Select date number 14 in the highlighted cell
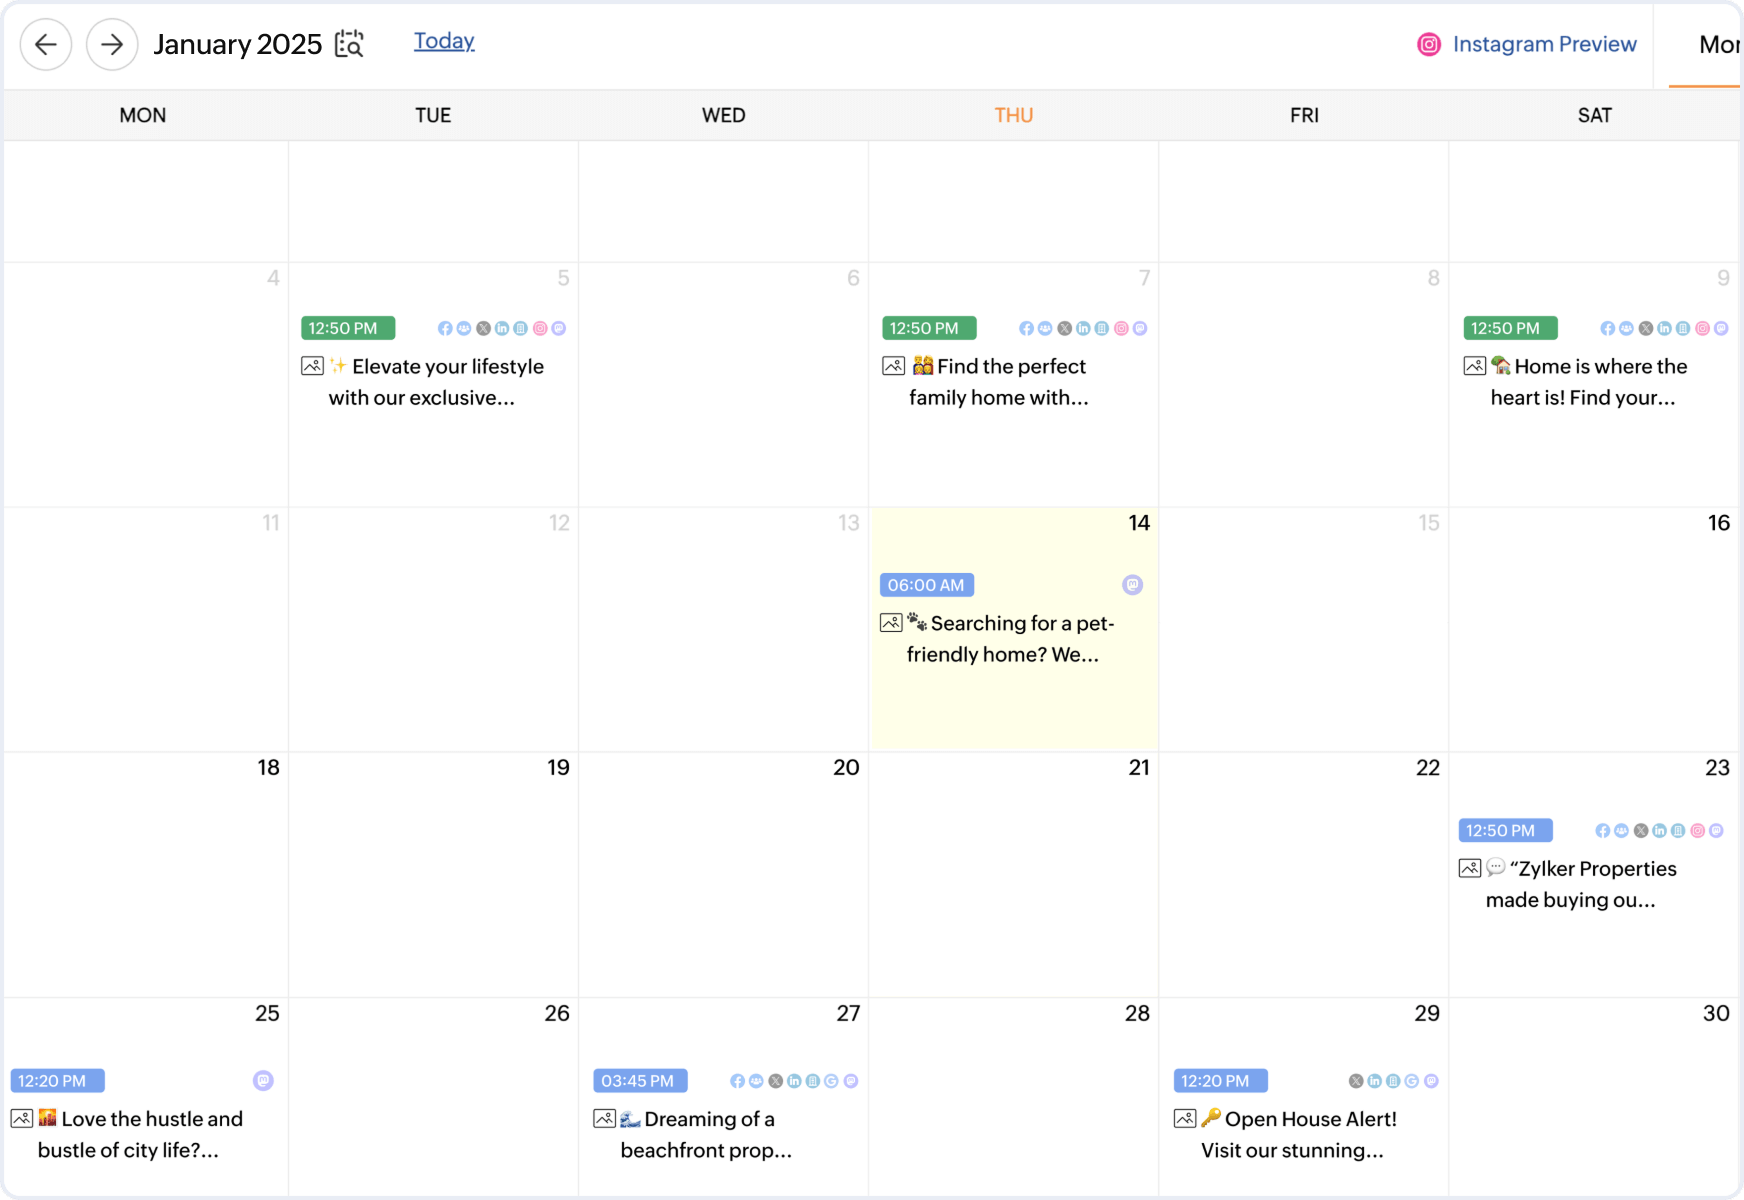The width and height of the screenshot is (1744, 1200). [x=1139, y=523]
